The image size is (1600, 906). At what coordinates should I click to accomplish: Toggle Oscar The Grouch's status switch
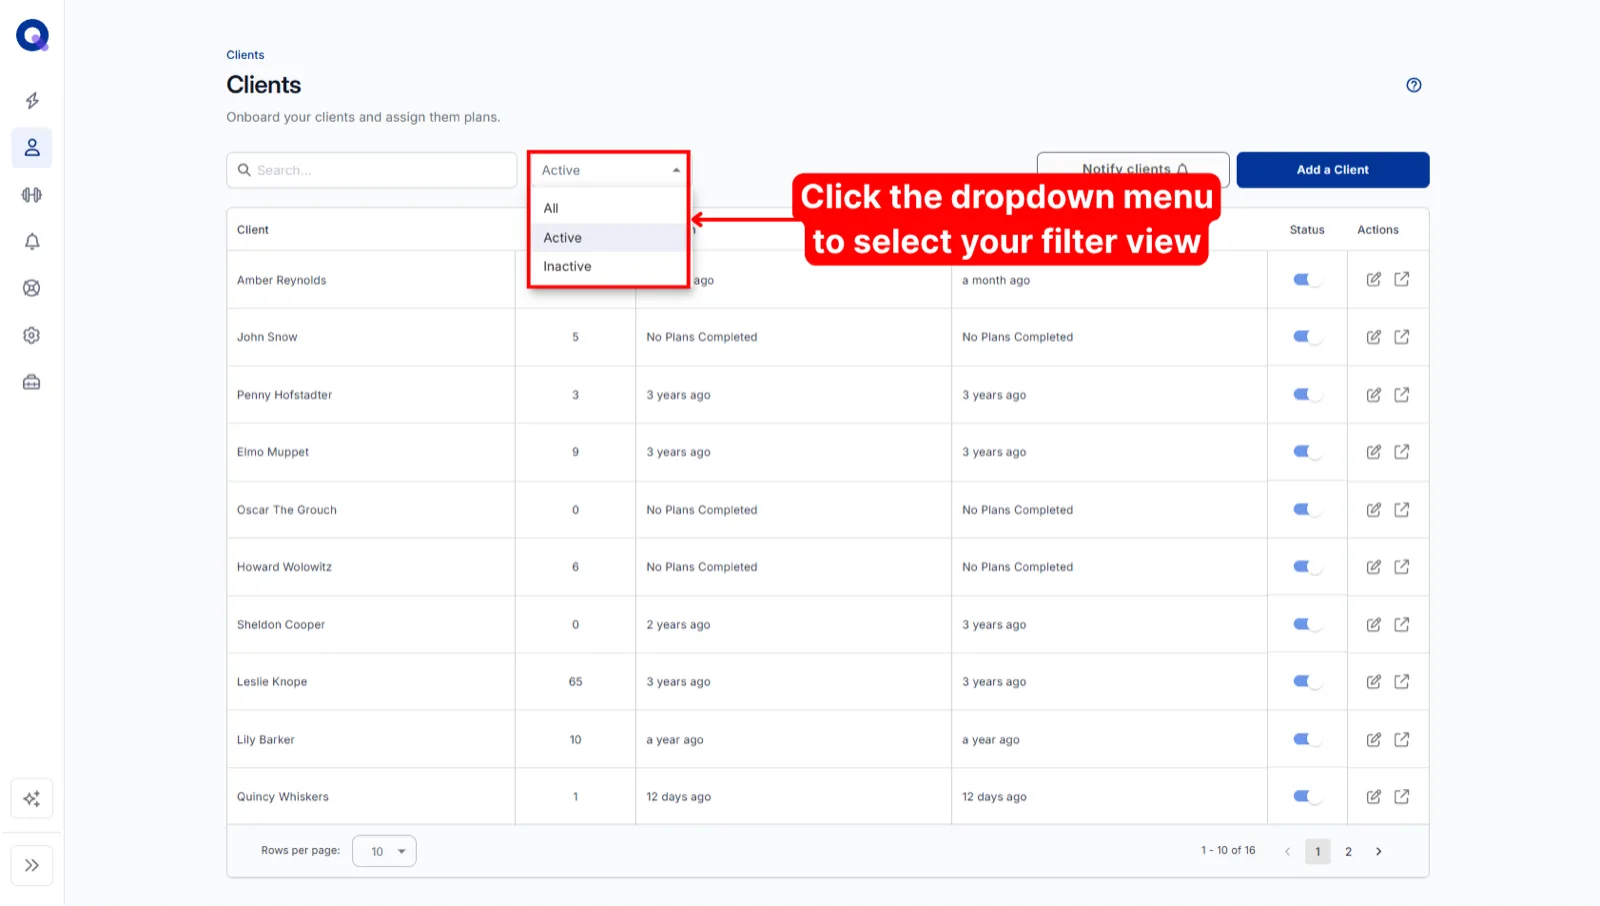[1307, 510]
